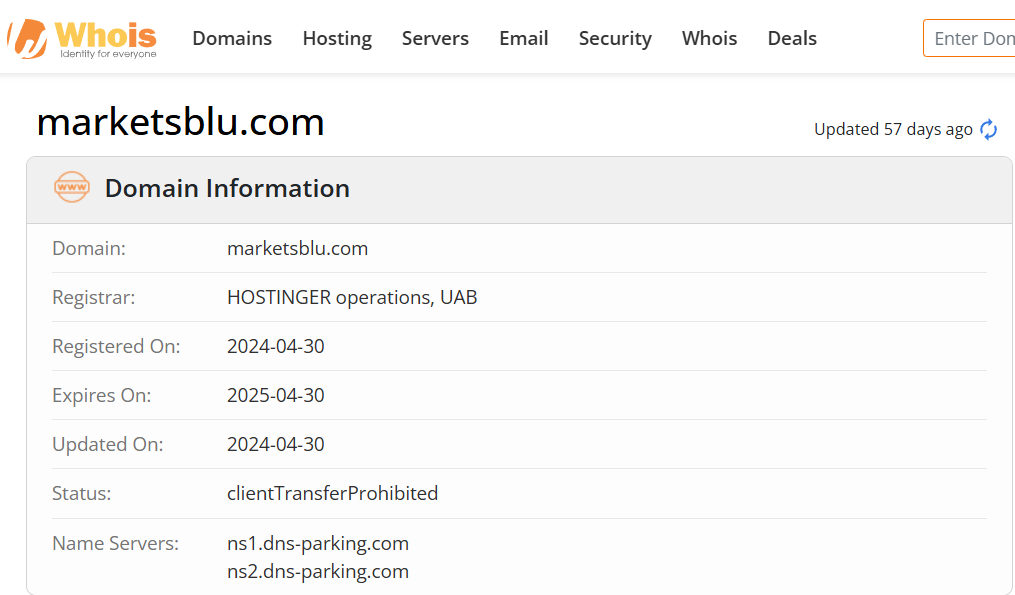
Task: Click the 'Status:' label
Action: 82,493
